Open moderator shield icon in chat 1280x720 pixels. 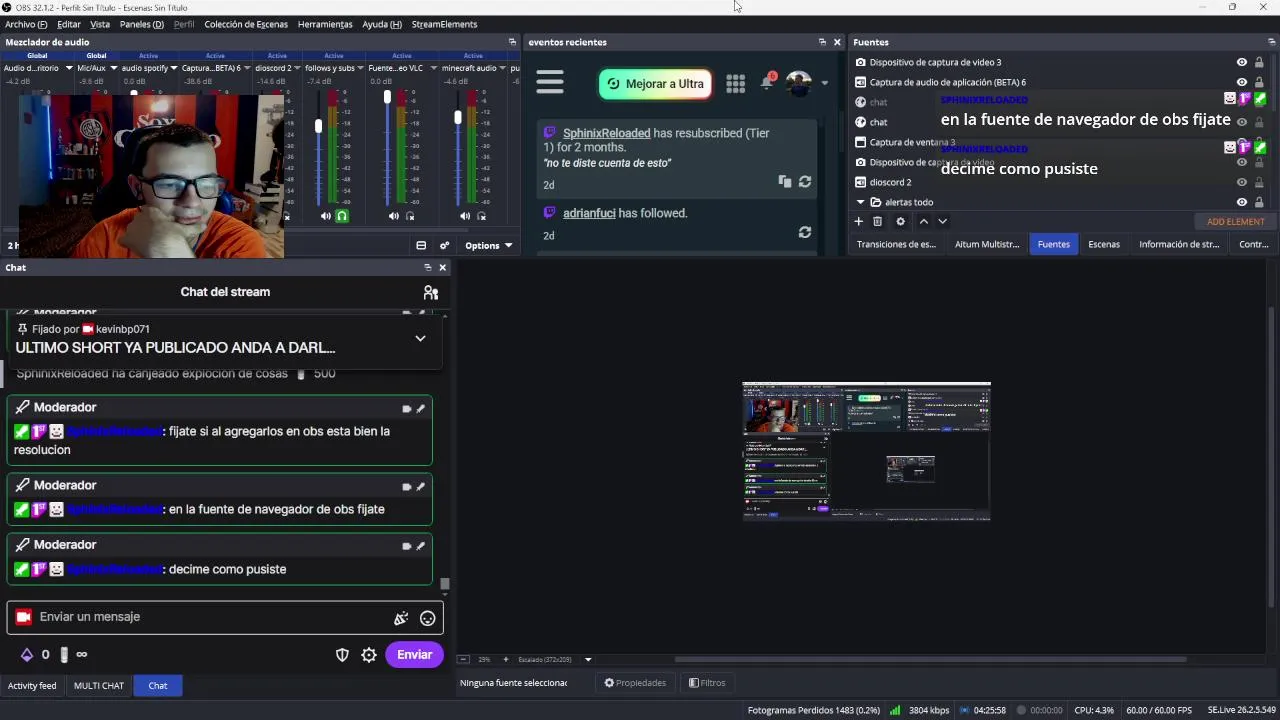click(x=342, y=655)
